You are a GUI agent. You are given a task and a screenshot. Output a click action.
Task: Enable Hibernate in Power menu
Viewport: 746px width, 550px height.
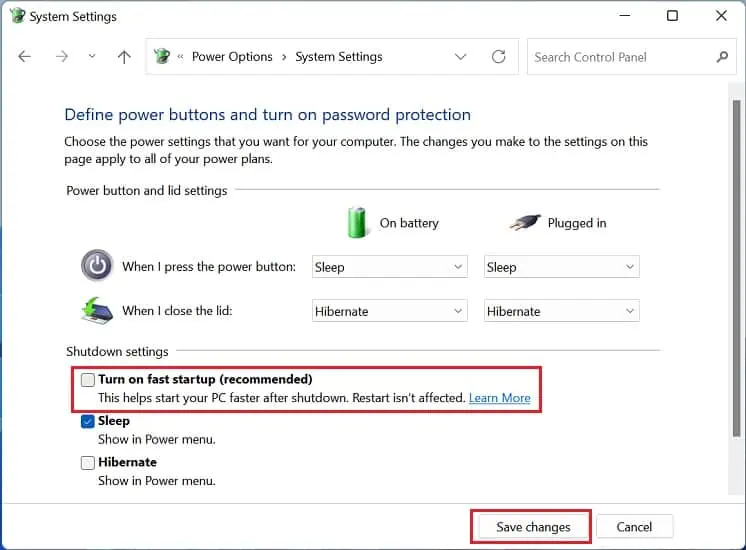pos(88,463)
